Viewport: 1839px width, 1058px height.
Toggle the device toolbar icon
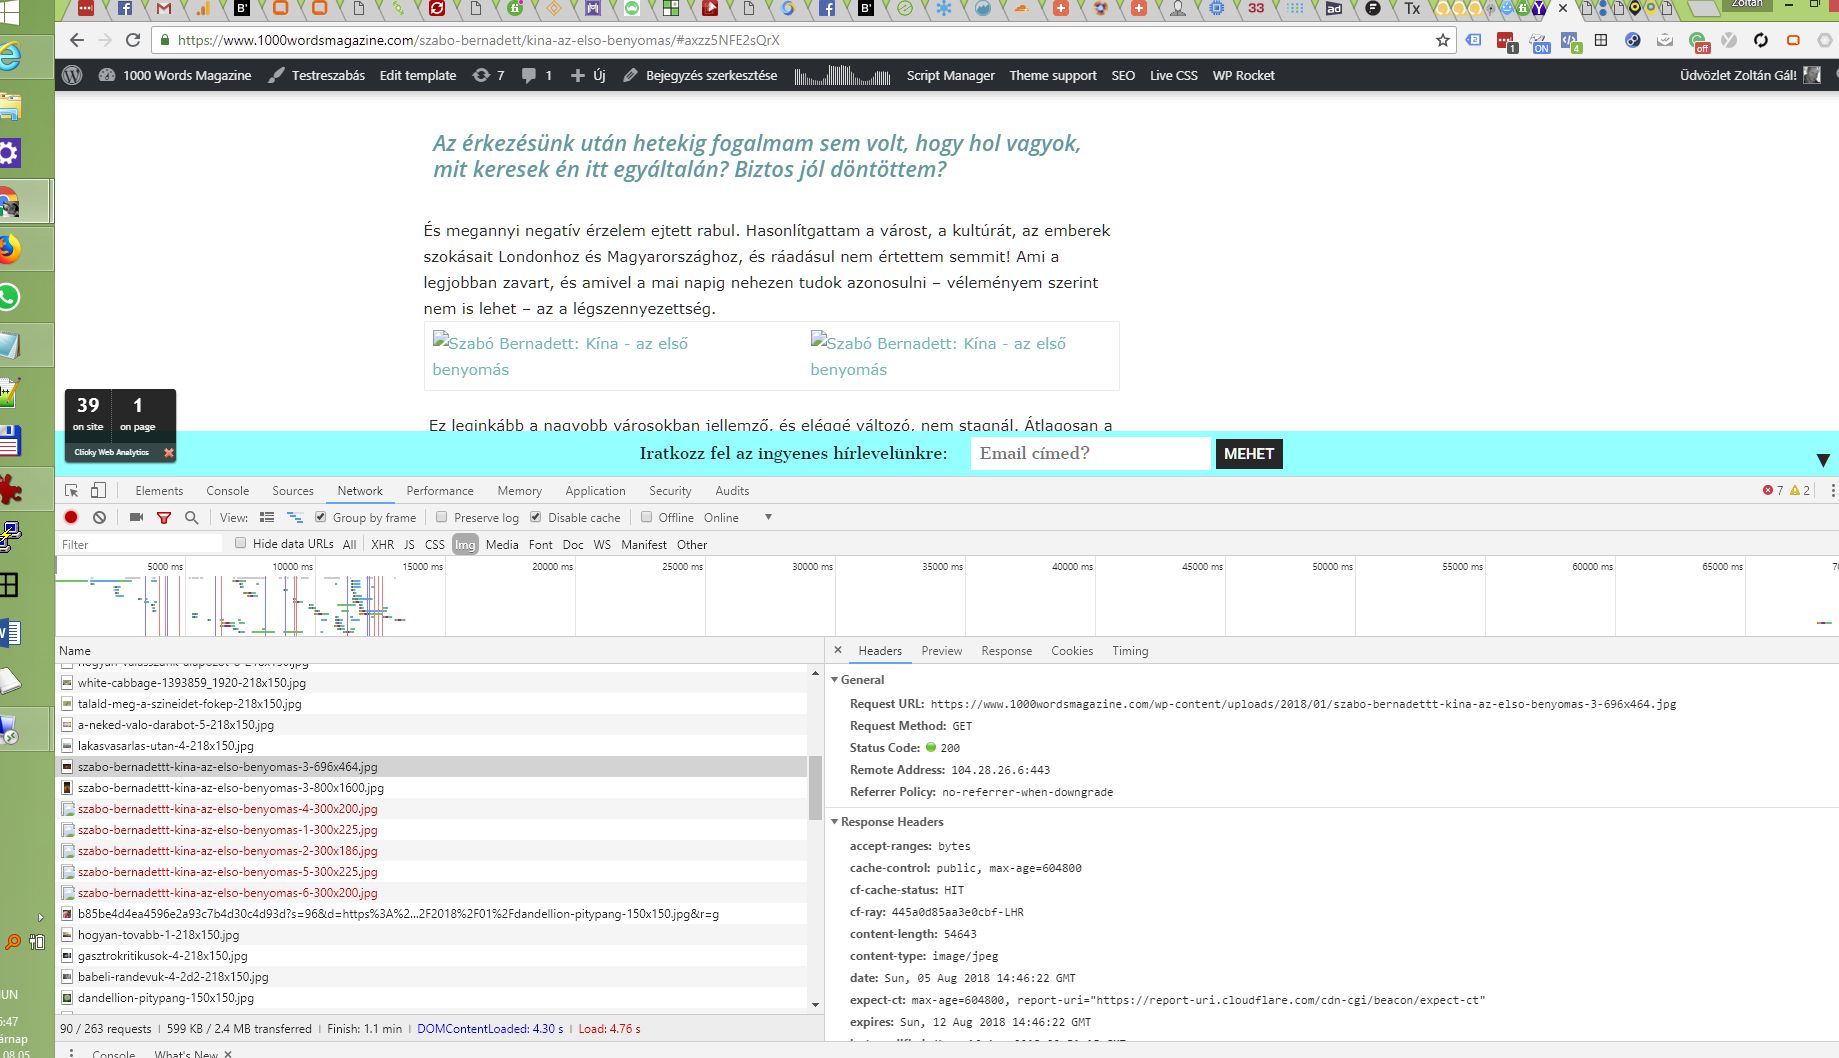(x=98, y=490)
